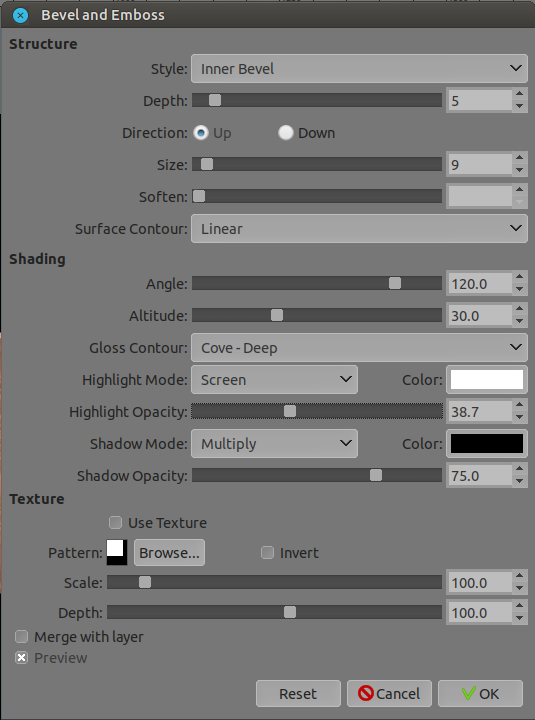Click the Altitude value field 30.0
Image resolution: width=535 pixels, height=720 pixels.
click(x=480, y=315)
